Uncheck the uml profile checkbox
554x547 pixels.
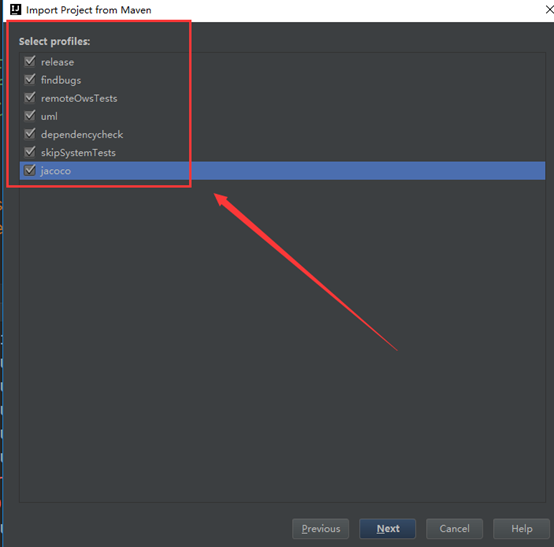(x=30, y=115)
